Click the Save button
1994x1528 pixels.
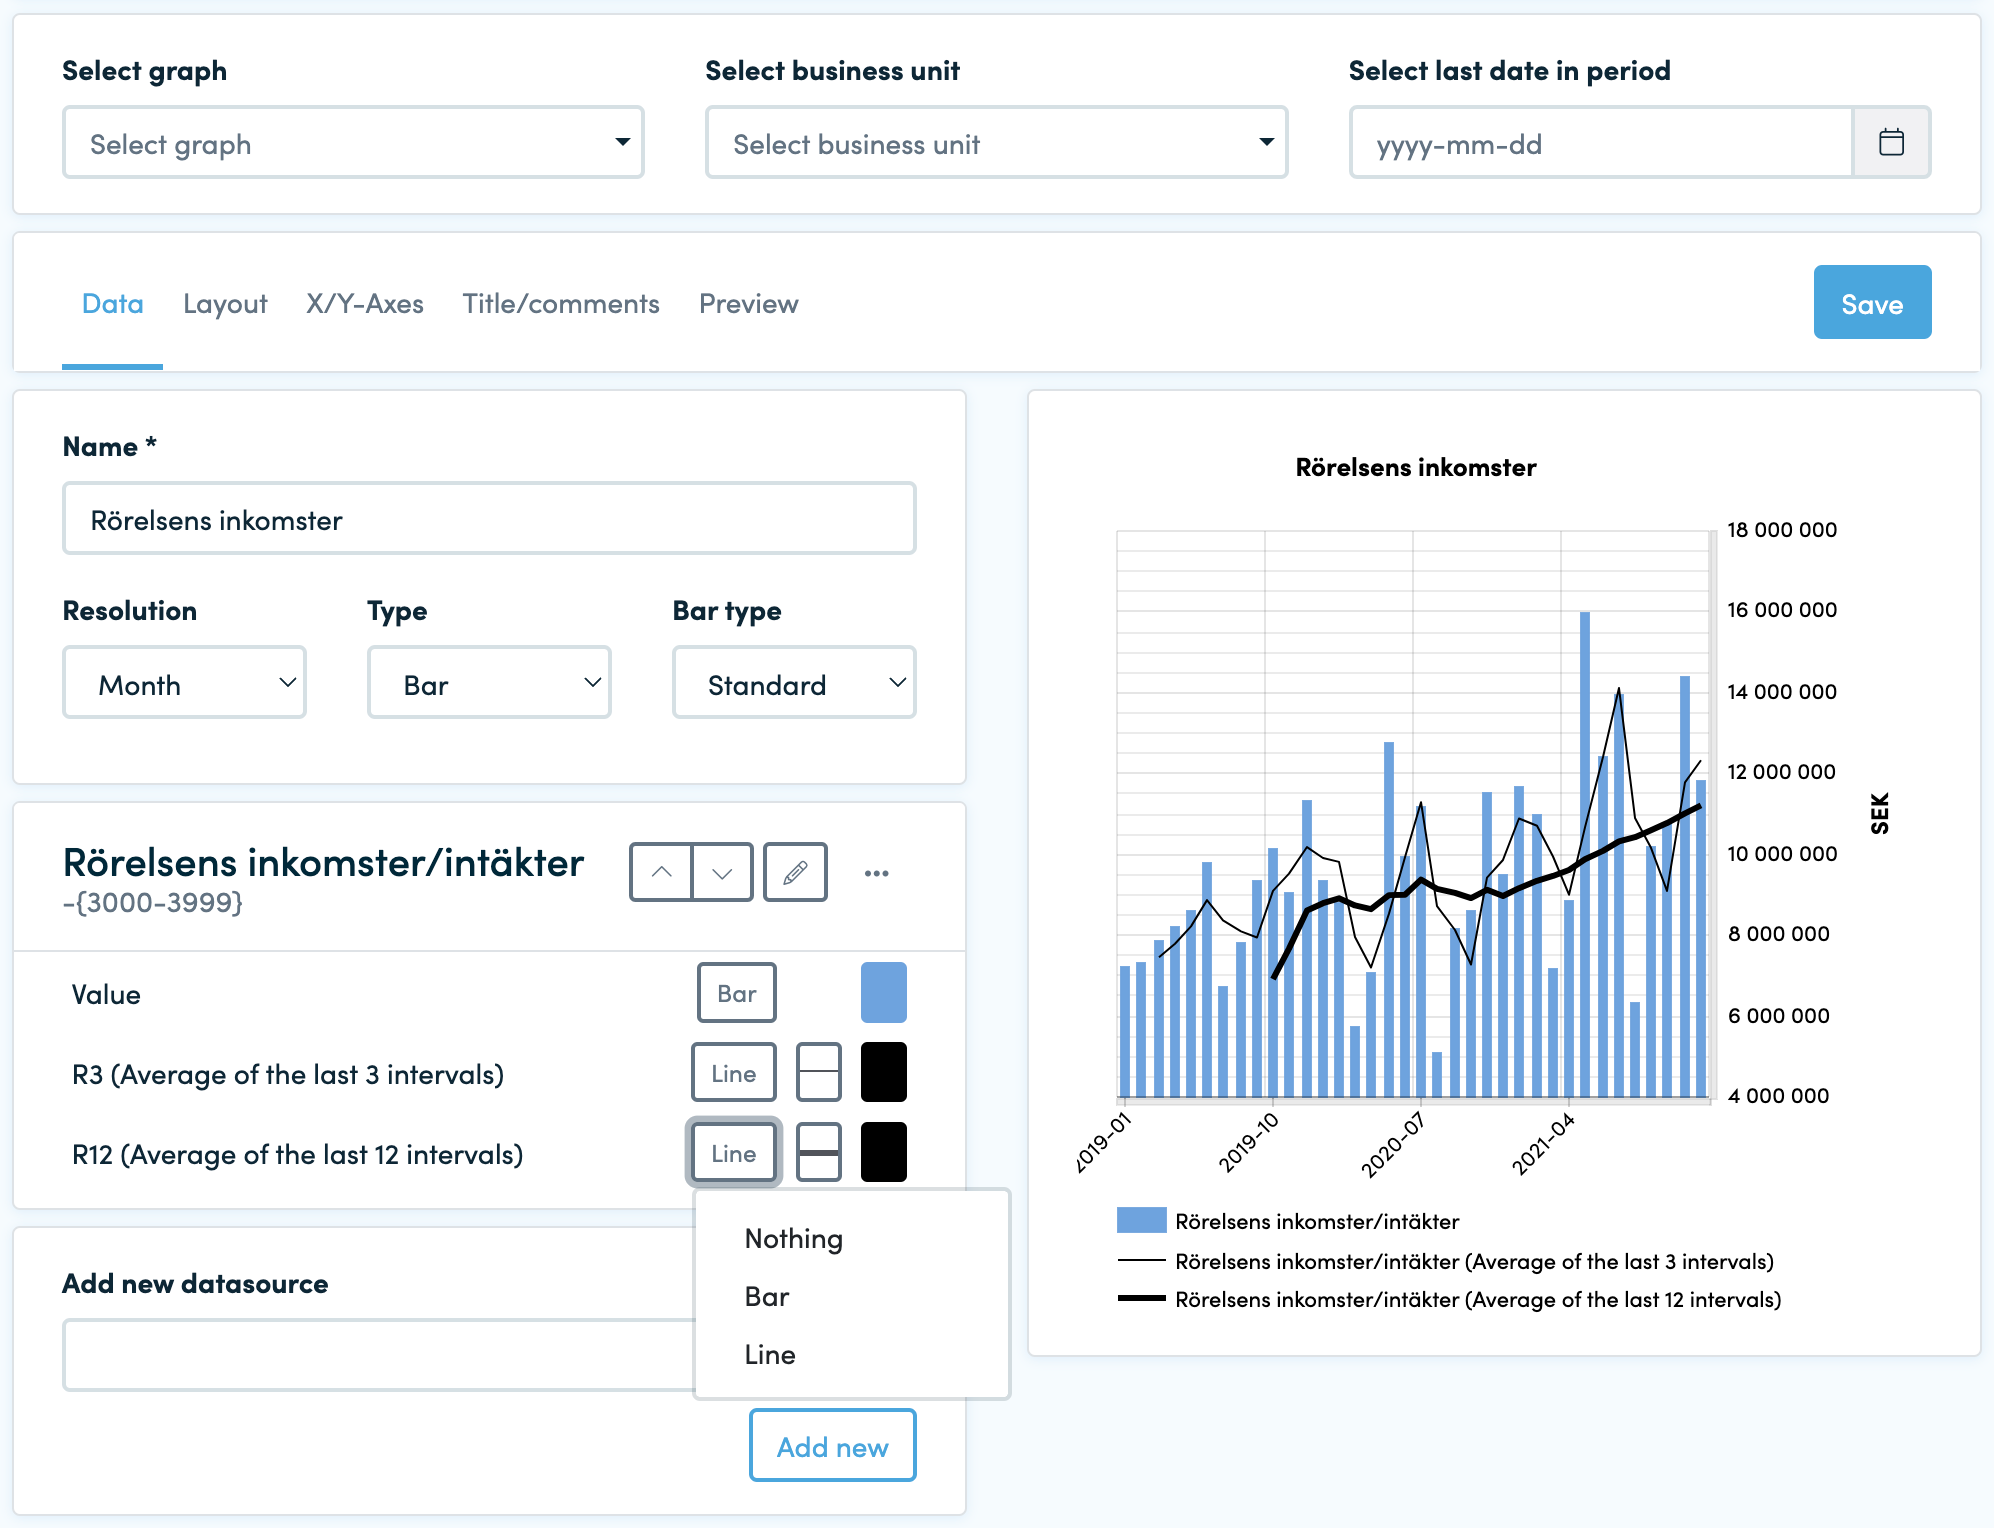point(1872,302)
